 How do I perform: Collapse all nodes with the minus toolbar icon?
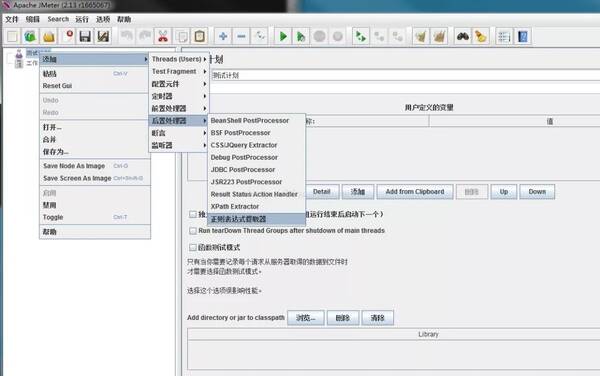tap(241, 36)
